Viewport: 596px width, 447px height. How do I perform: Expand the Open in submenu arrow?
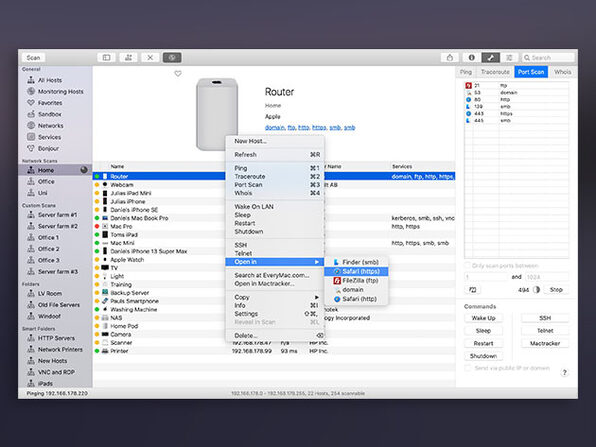pos(316,262)
